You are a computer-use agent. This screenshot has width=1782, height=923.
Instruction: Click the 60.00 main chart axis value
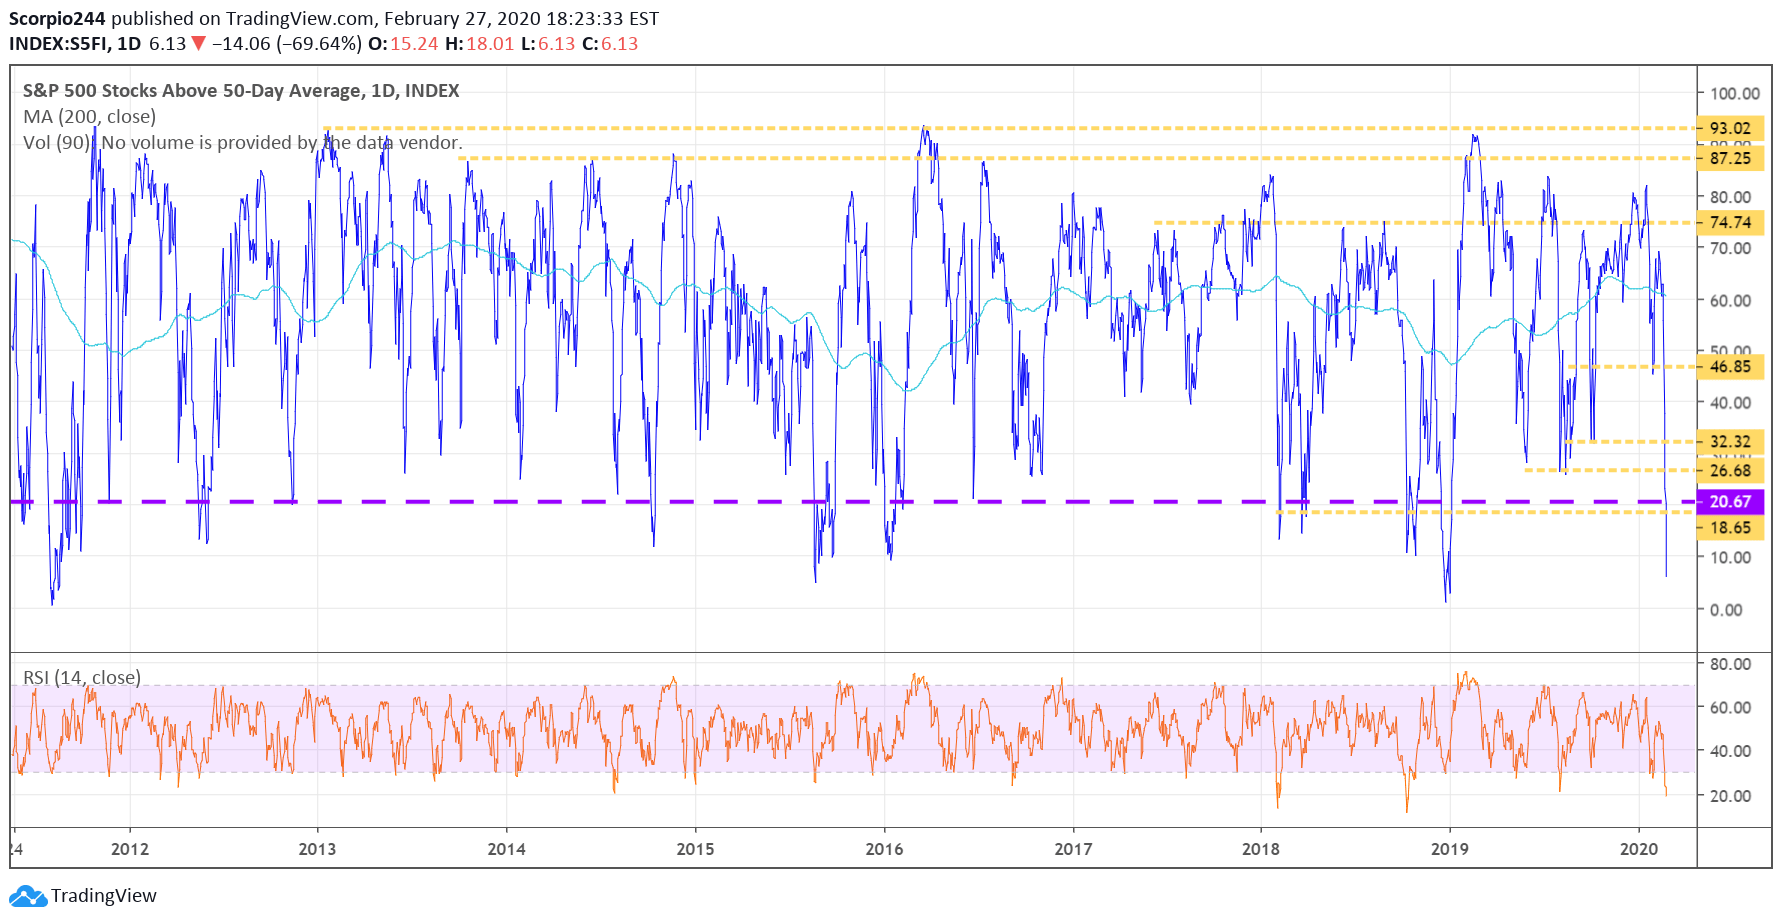(1731, 301)
